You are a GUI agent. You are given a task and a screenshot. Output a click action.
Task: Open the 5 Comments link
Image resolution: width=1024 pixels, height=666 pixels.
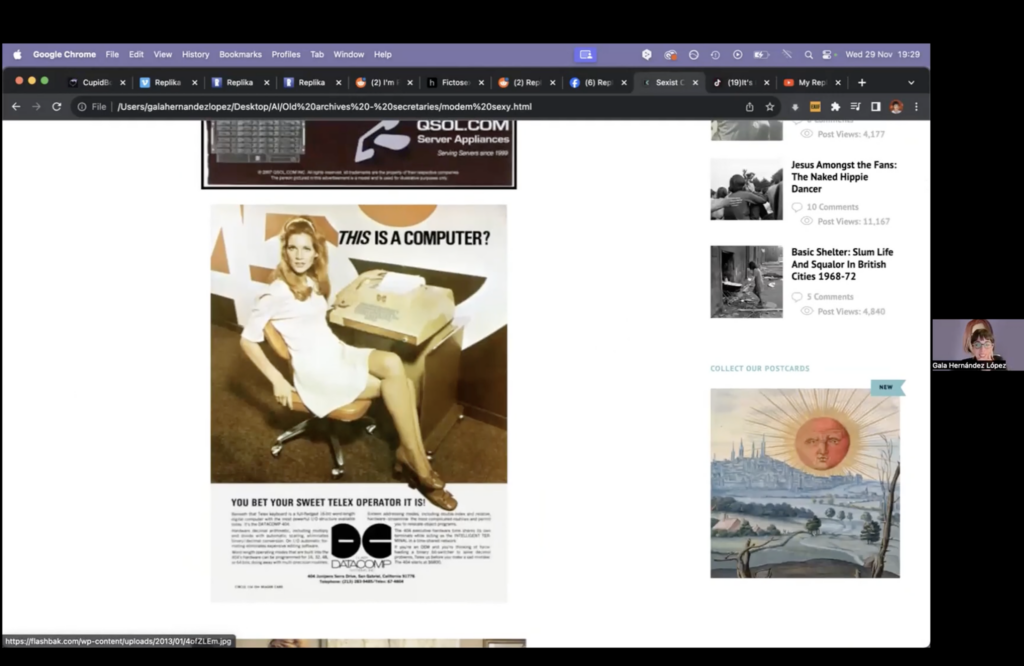click(x=829, y=297)
